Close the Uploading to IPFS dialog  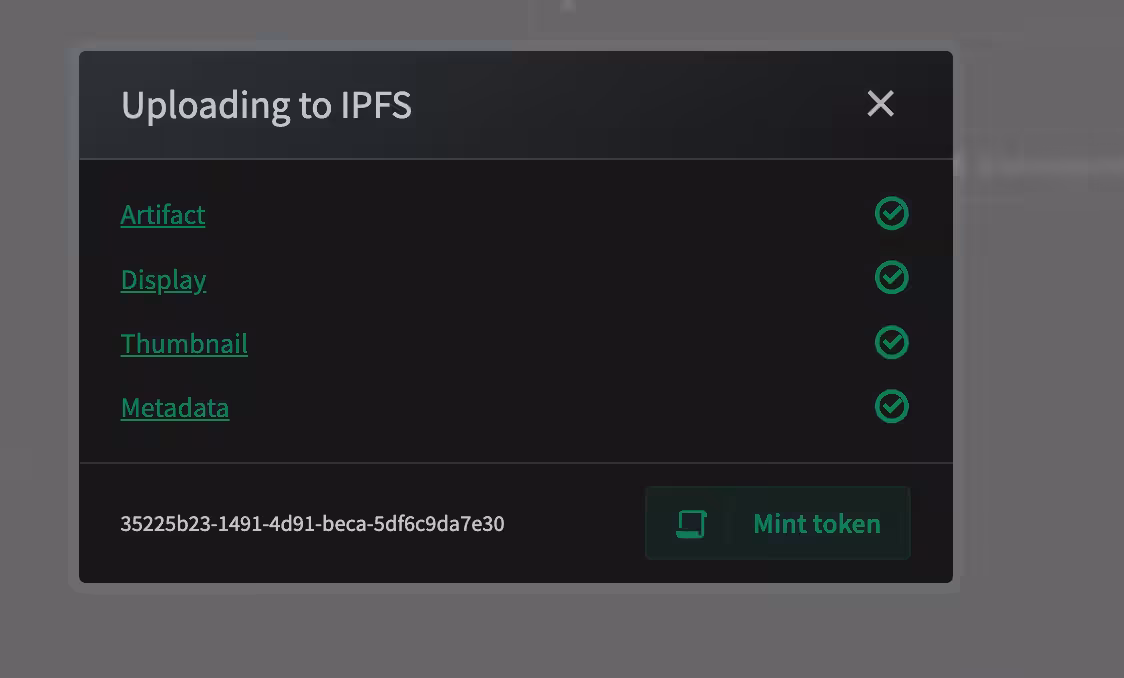880,104
